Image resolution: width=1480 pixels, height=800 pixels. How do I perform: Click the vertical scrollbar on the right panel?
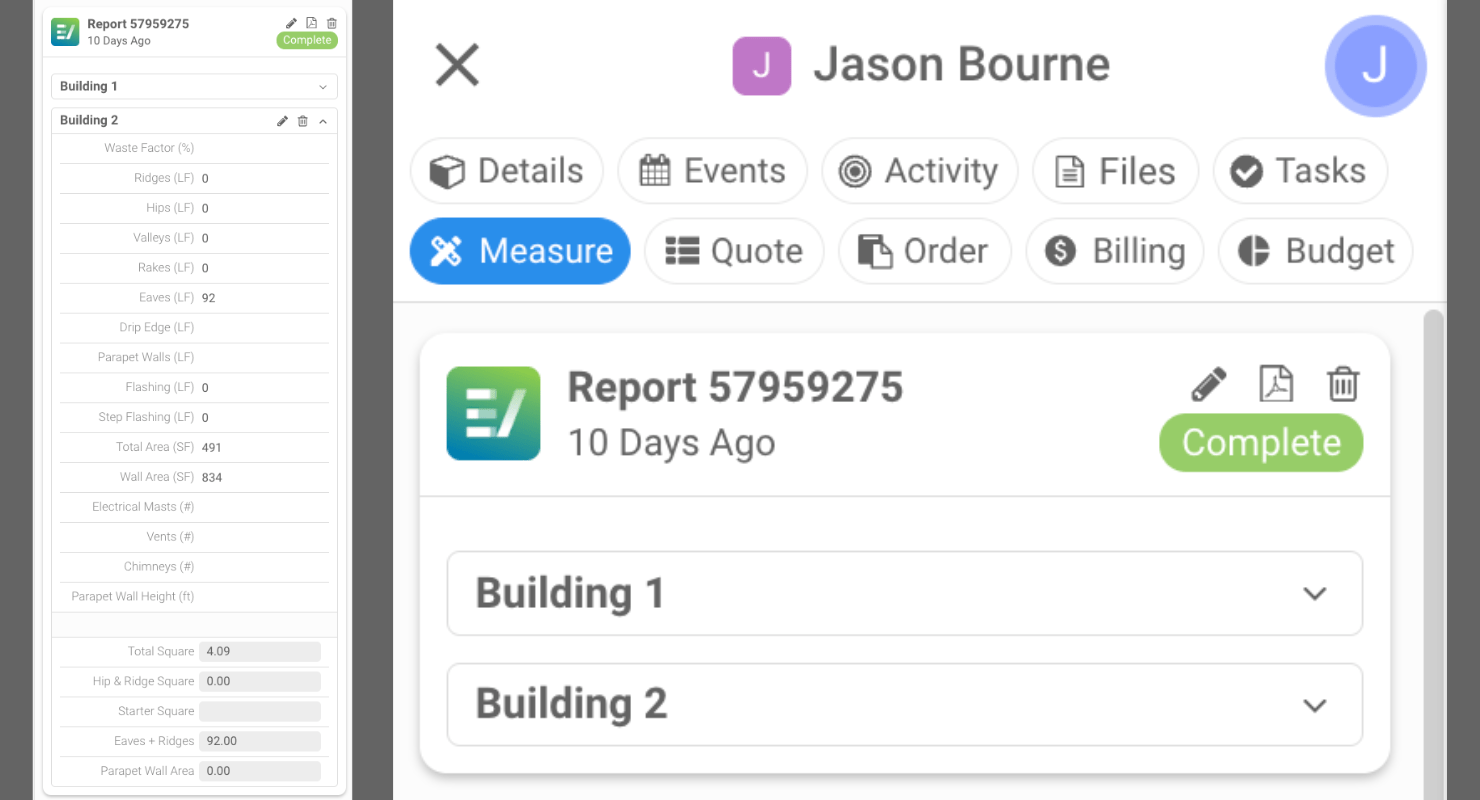tap(1433, 500)
